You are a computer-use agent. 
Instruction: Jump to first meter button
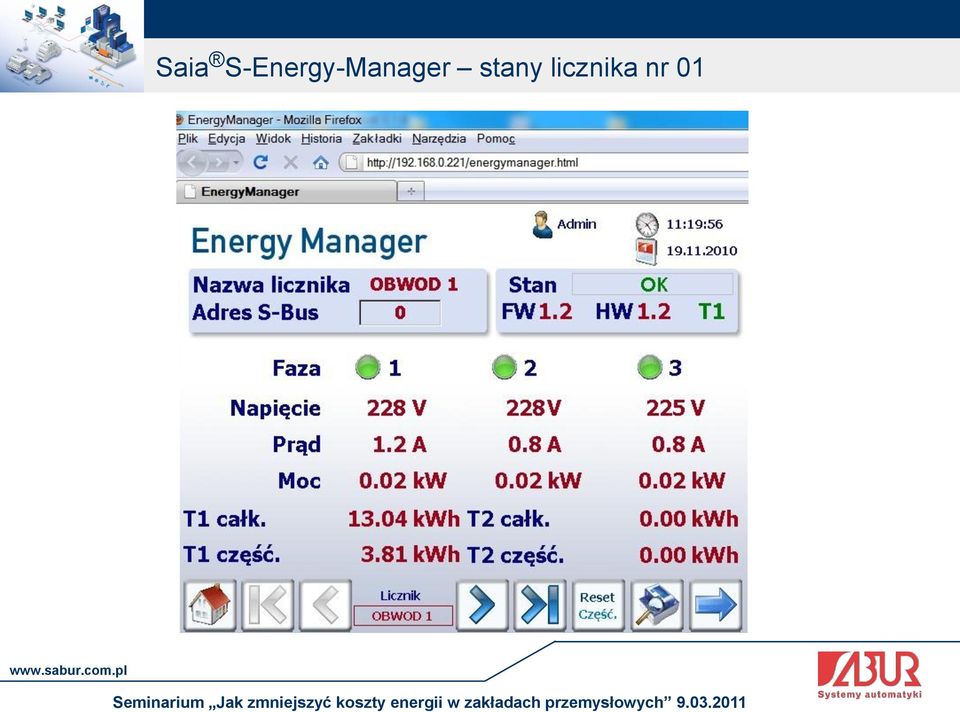click(268, 605)
